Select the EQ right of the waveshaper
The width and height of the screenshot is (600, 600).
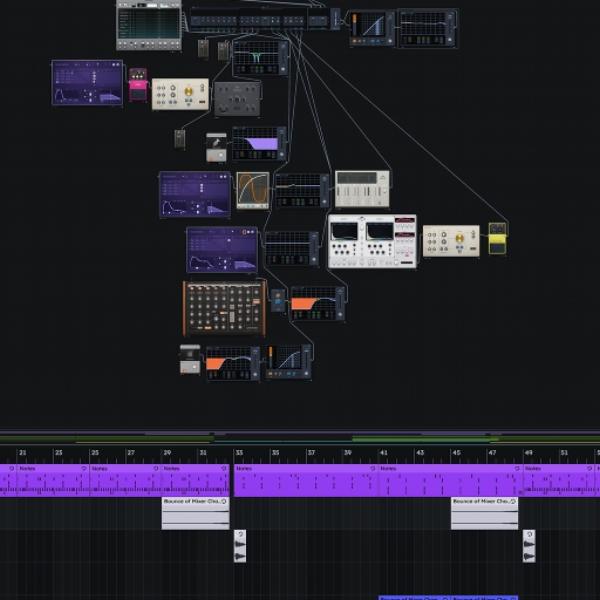[302, 190]
